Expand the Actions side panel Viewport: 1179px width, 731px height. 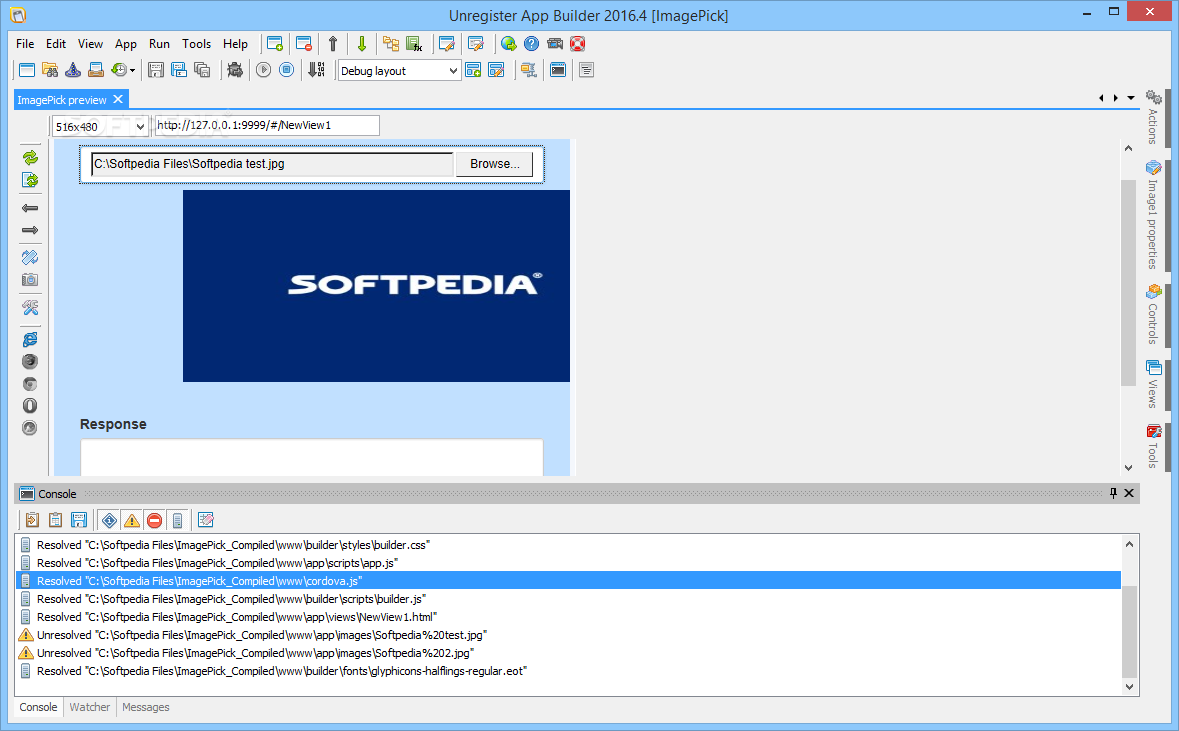tap(1153, 117)
